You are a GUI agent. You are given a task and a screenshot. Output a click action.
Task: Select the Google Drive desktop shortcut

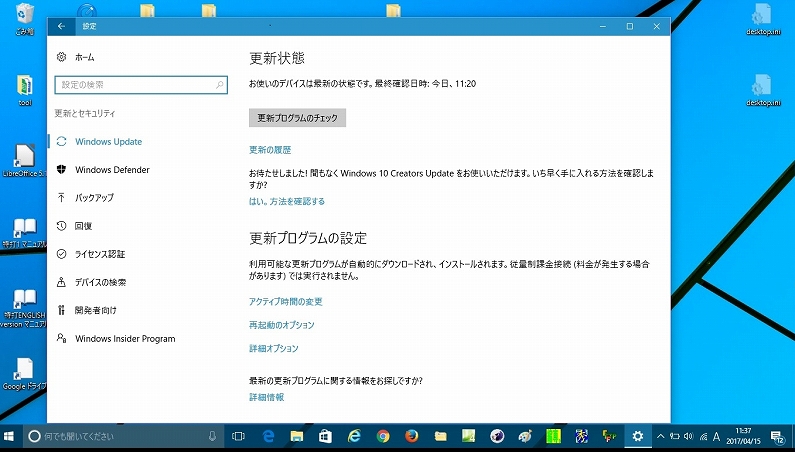click(x=24, y=373)
